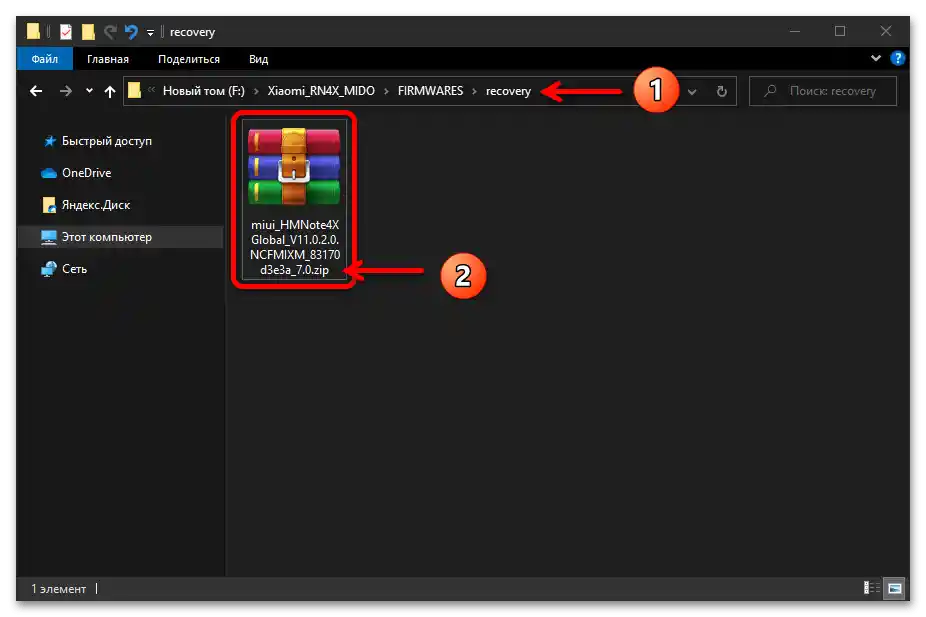Open the recent locations dropdown arrow
Image resolution: width=926 pixels, height=617 pixels.
[89, 91]
